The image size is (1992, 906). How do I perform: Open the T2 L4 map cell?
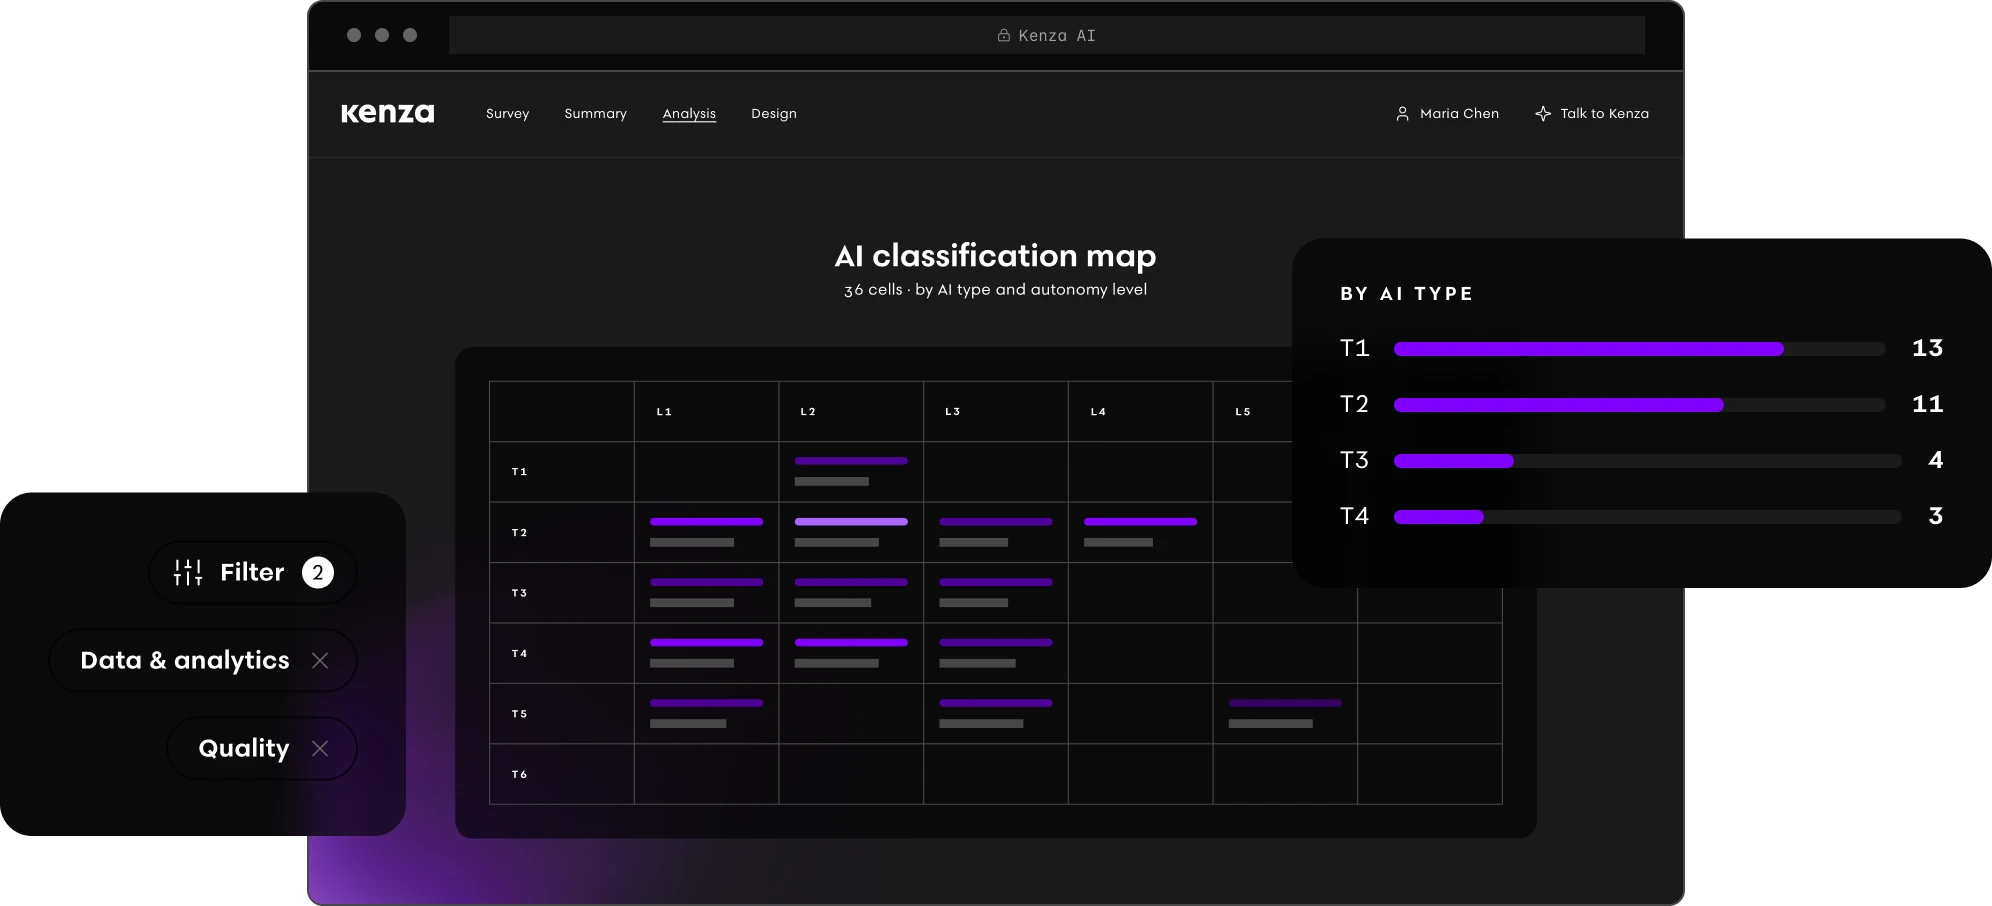click(x=1140, y=532)
